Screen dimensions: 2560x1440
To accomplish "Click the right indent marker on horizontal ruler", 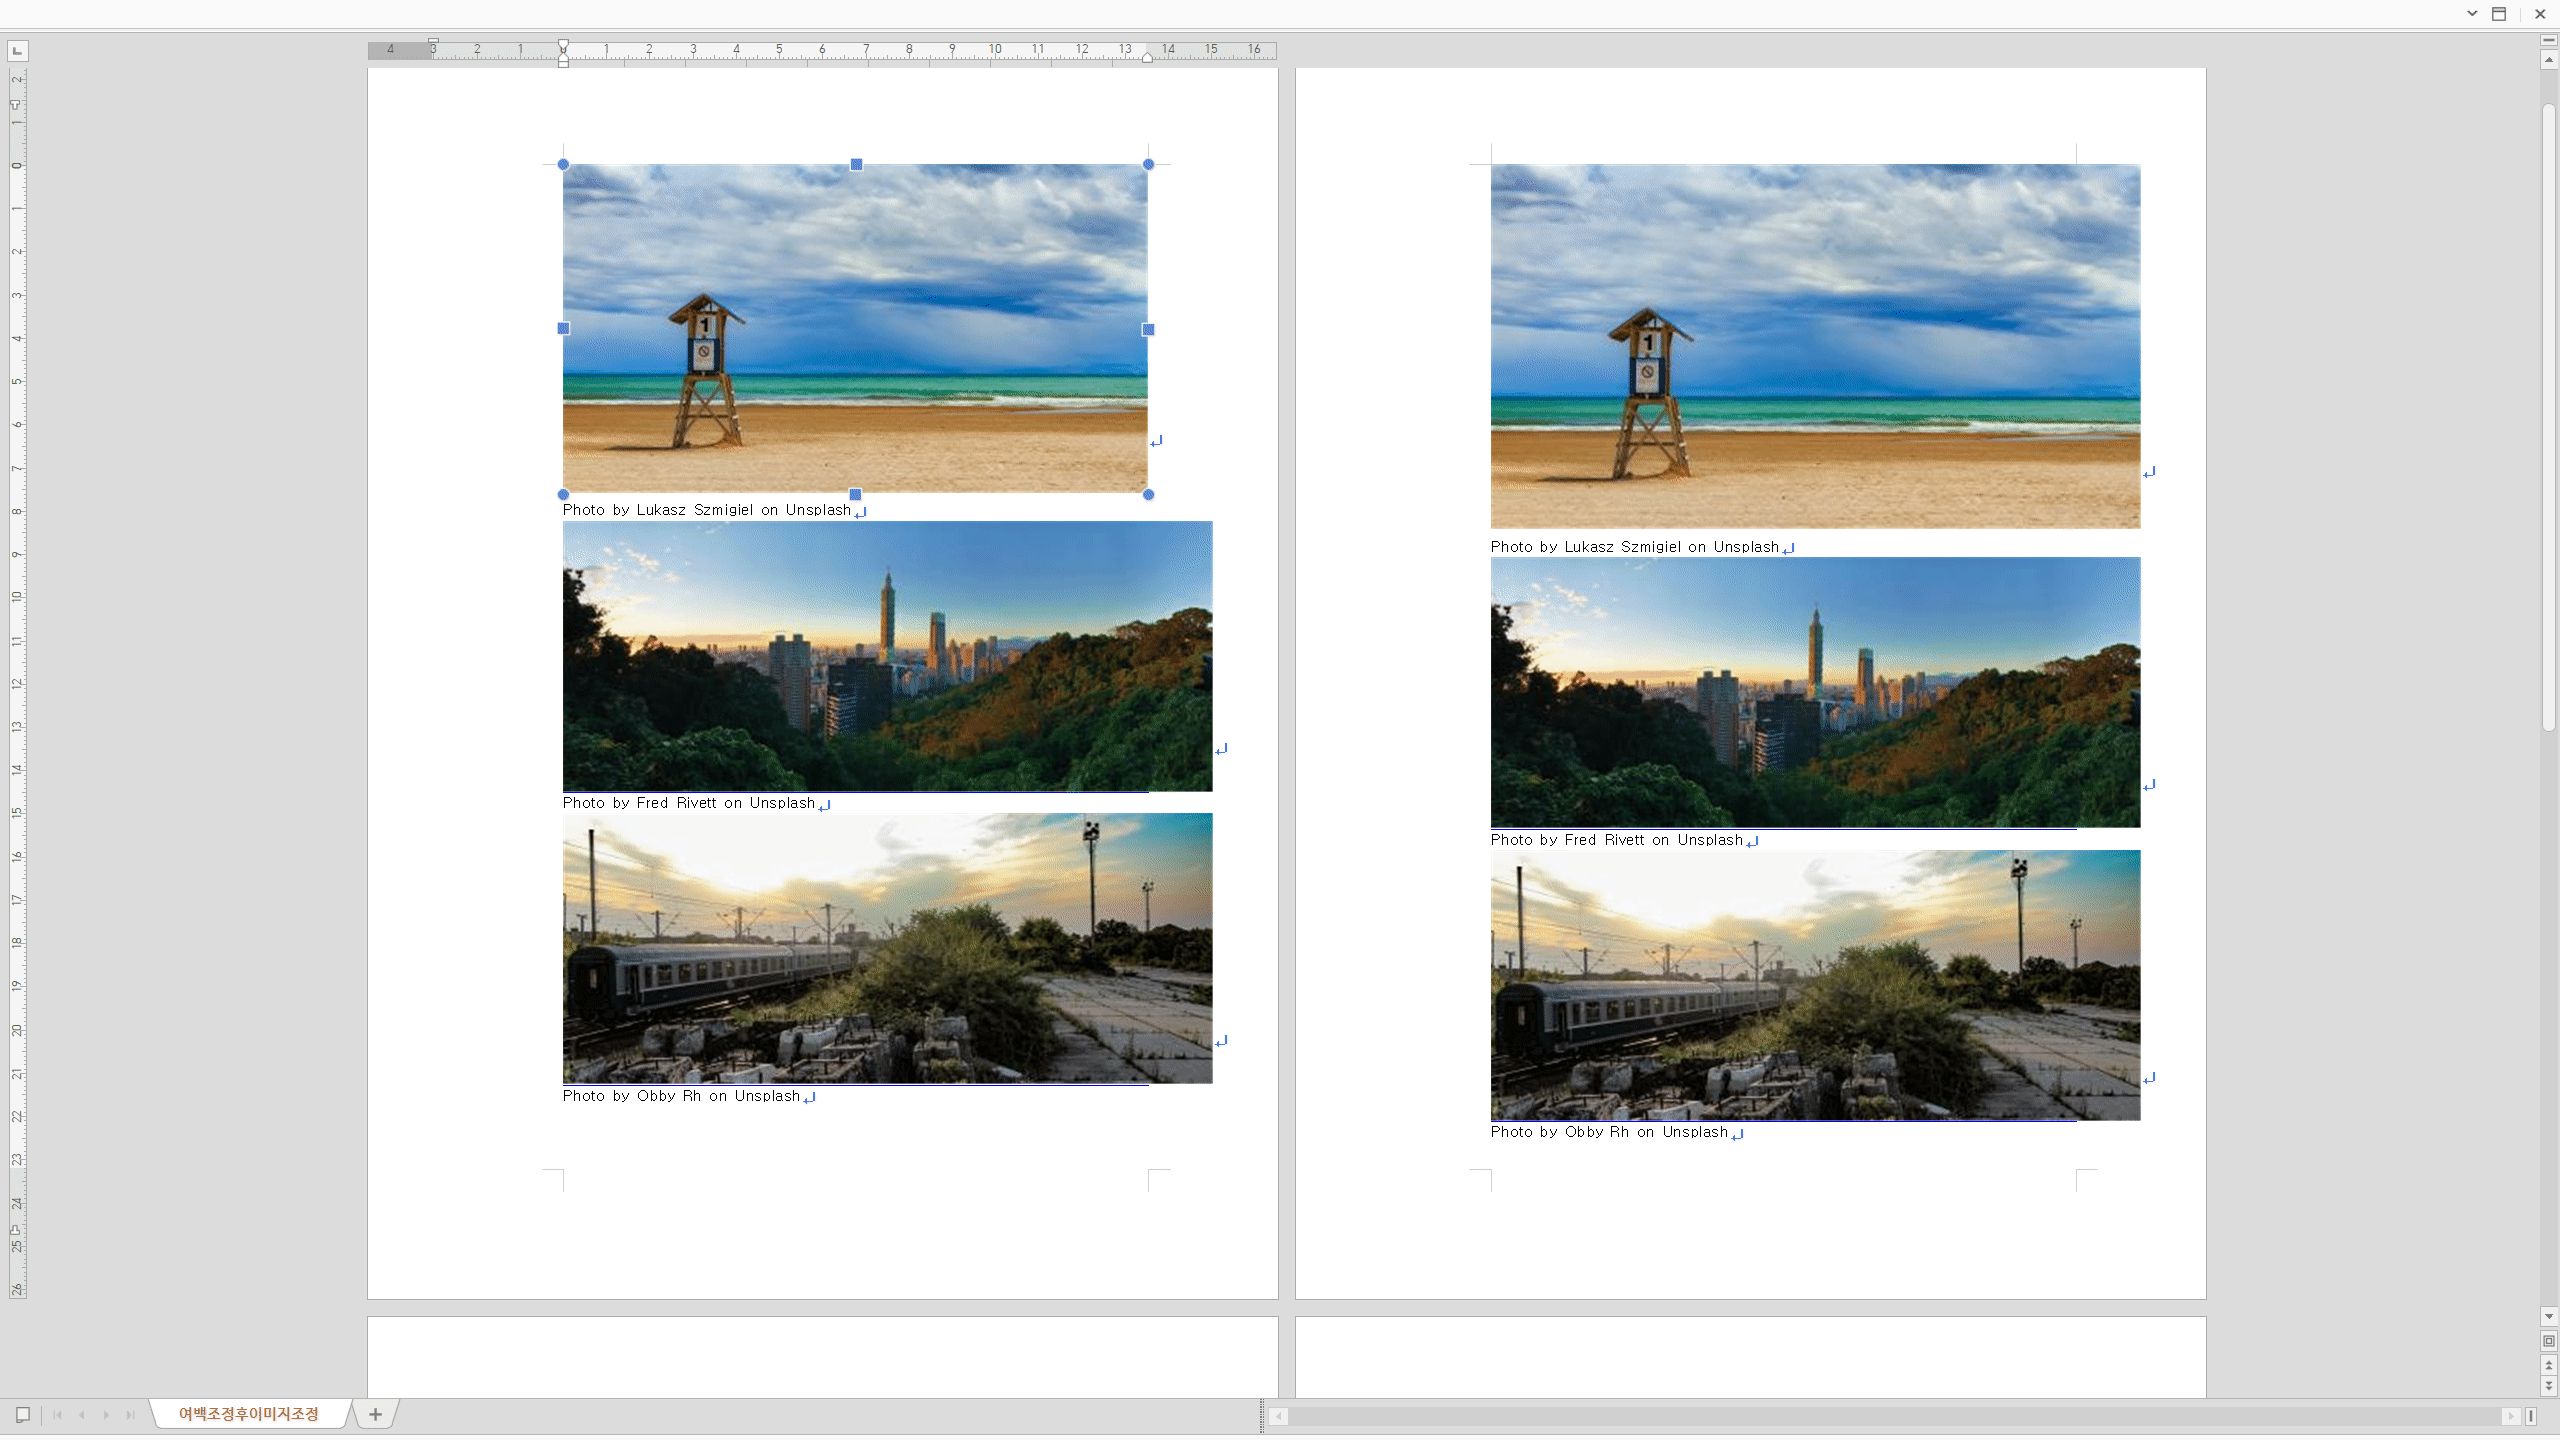I will coord(1147,58).
